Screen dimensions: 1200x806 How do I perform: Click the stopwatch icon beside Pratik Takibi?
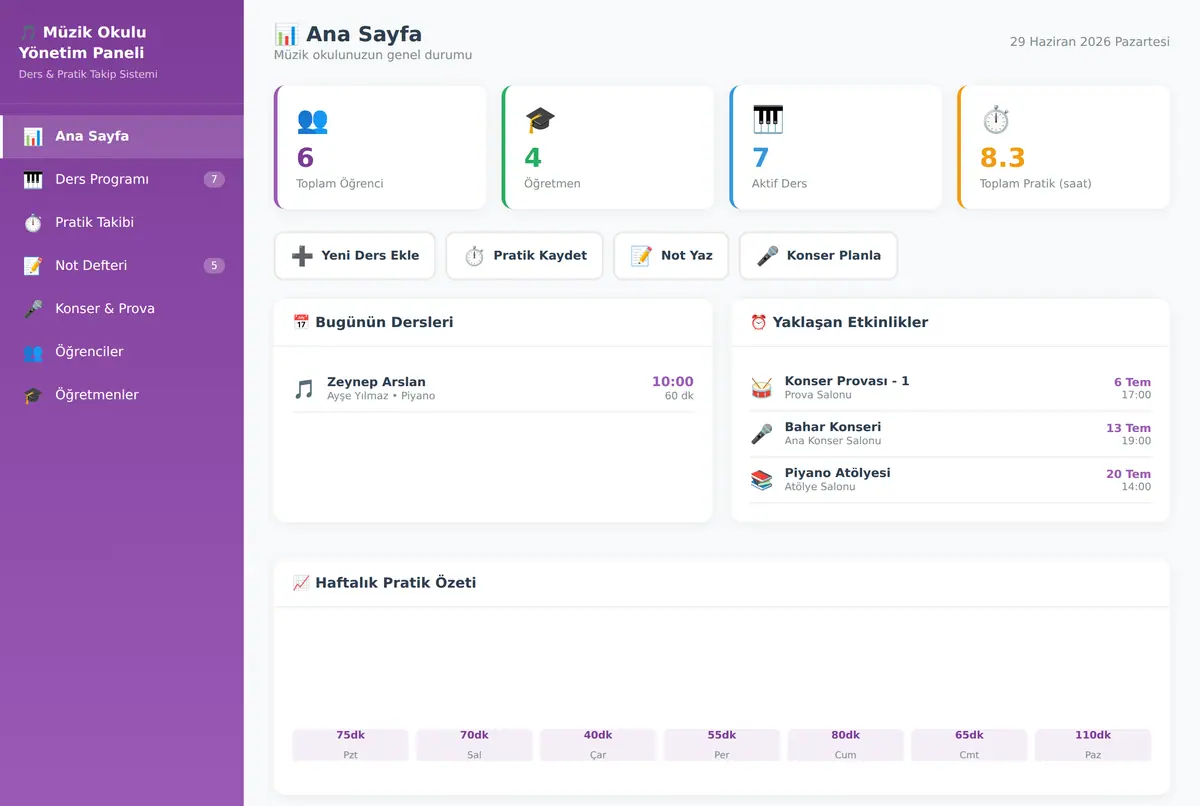point(33,223)
